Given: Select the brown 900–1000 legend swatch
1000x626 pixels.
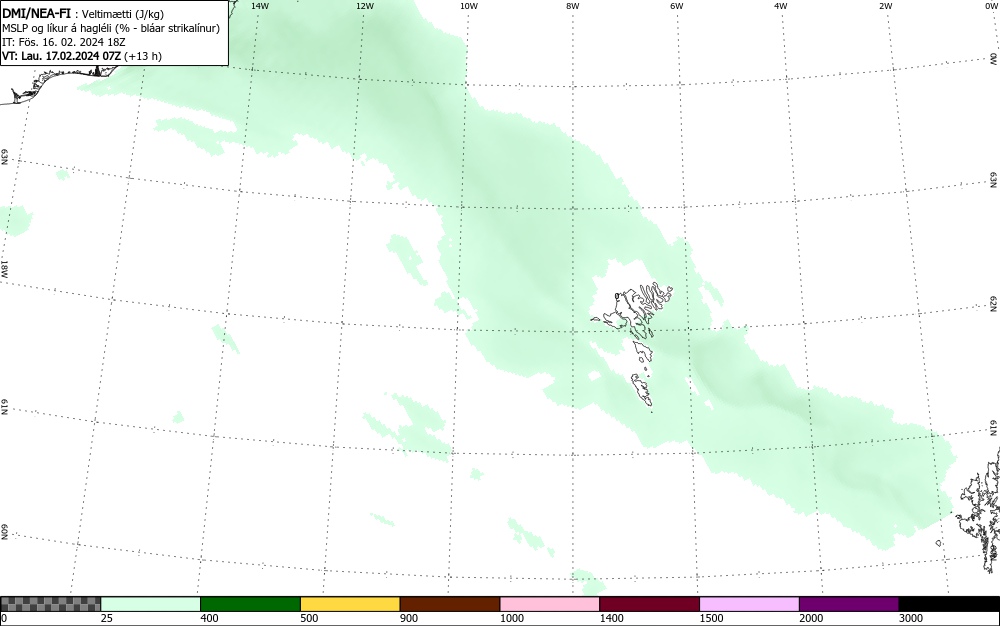Looking at the screenshot, I should [450, 604].
